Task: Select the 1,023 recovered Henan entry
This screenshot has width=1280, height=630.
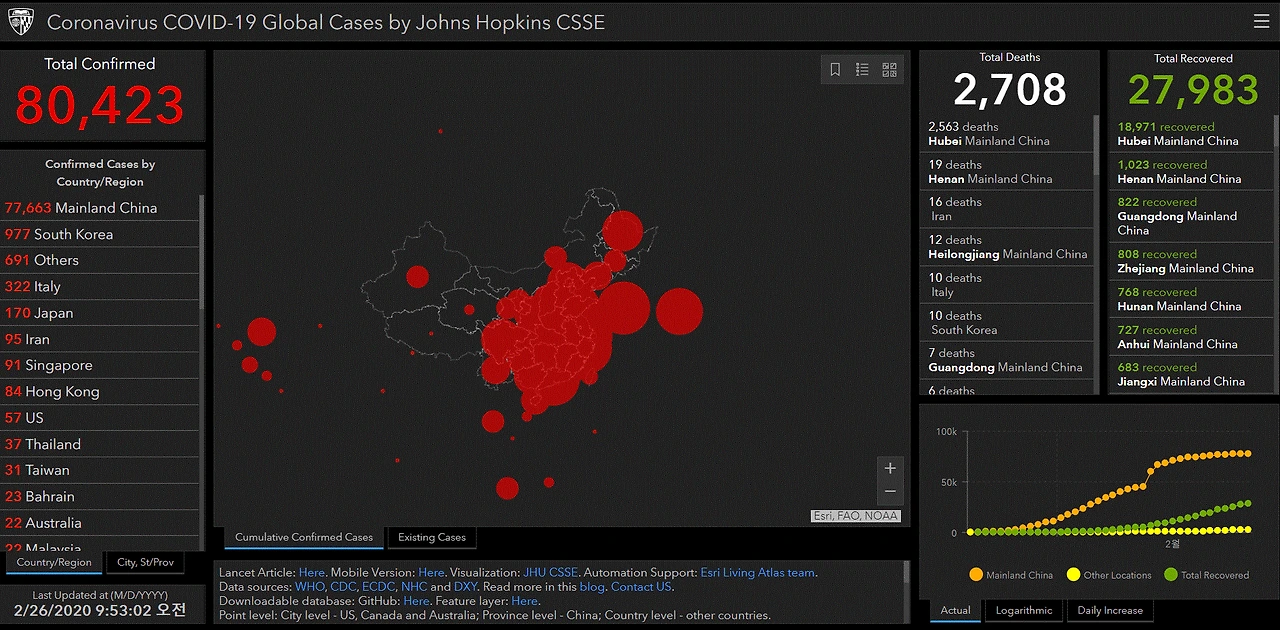Action: [x=1190, y=172]
